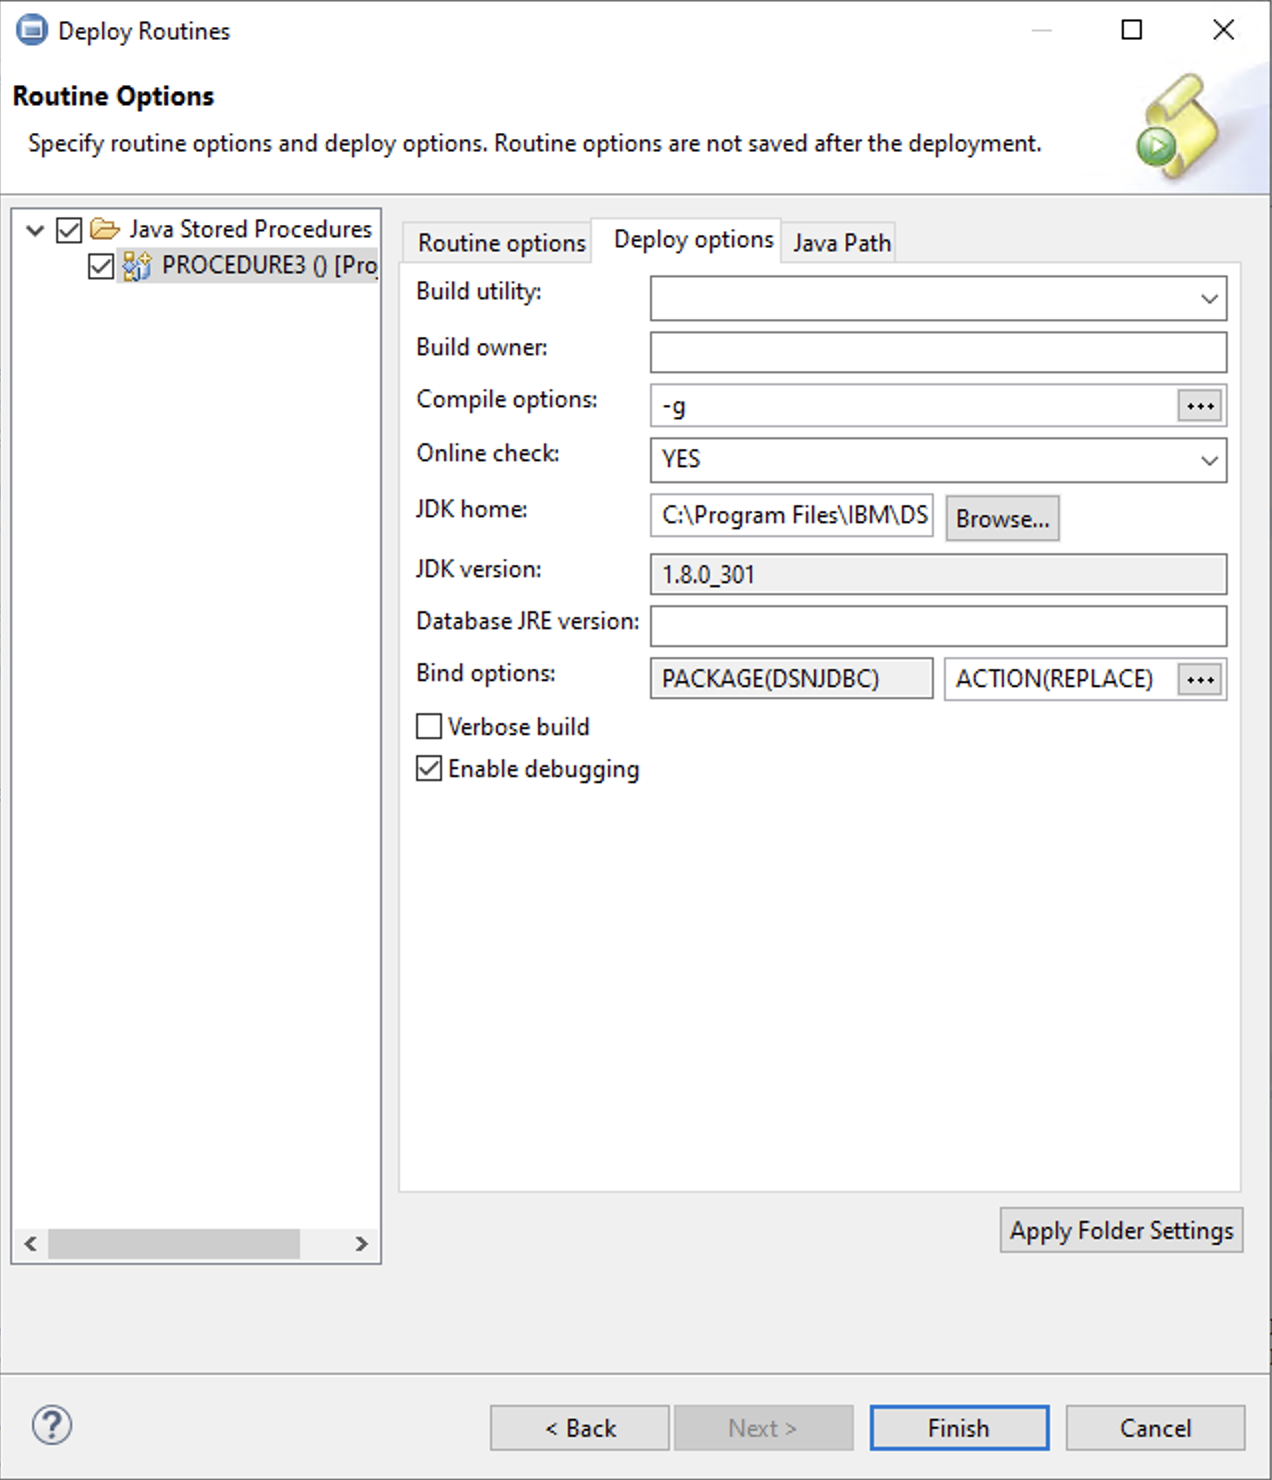The height and width of the screenshot is (1480, 1272).
Task: Click right arrow of the horizontal scrollbar
Action: 361,1244
